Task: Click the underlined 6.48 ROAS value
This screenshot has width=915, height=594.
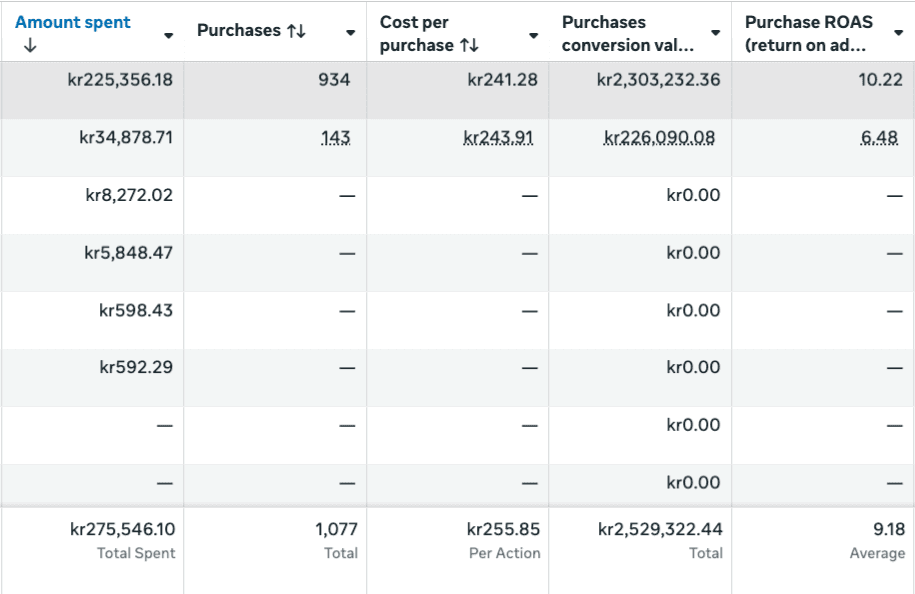Action: pyautogui.click(x=879, y=138)
